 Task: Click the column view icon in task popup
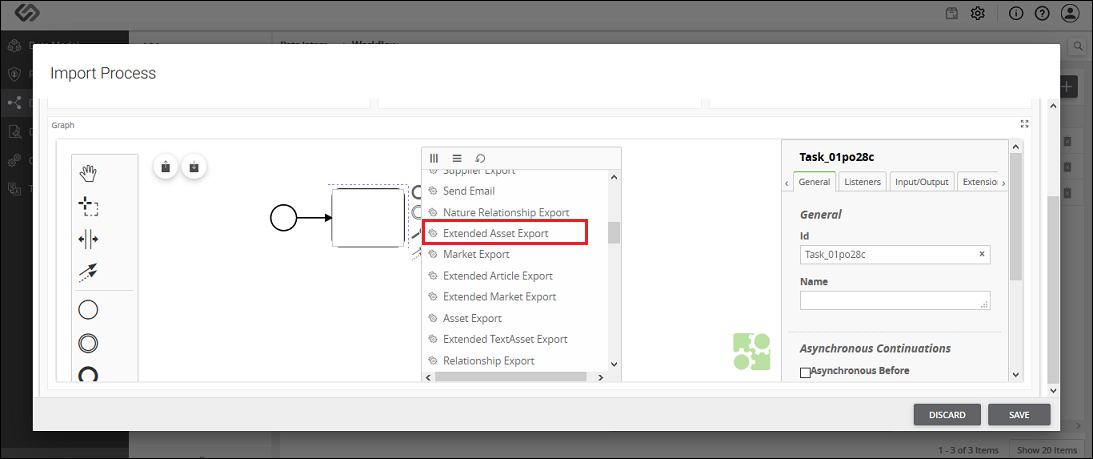434,158
